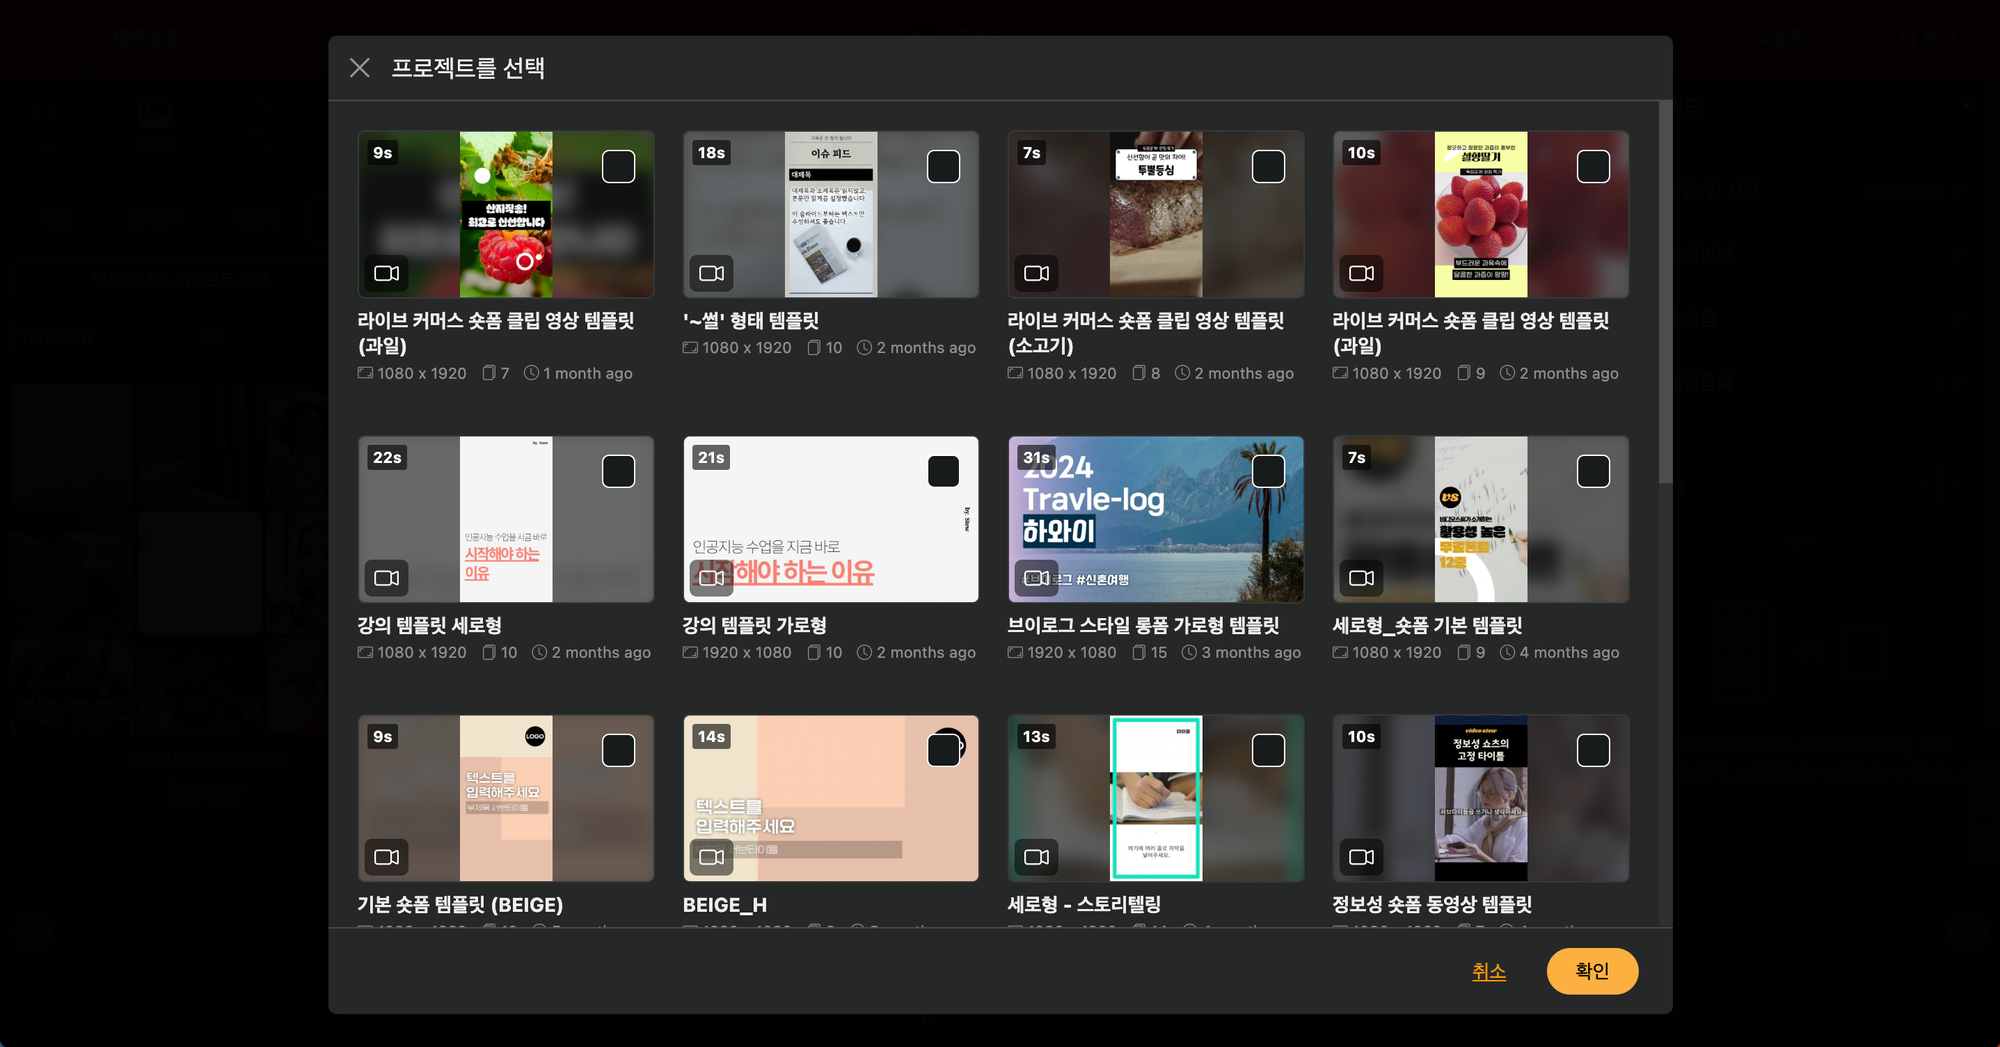The width and height of the screenshot is (2000, 1047).
Task: Check the 브이로그 스타일 롱폼 template checkbox
Action: 1269,471
